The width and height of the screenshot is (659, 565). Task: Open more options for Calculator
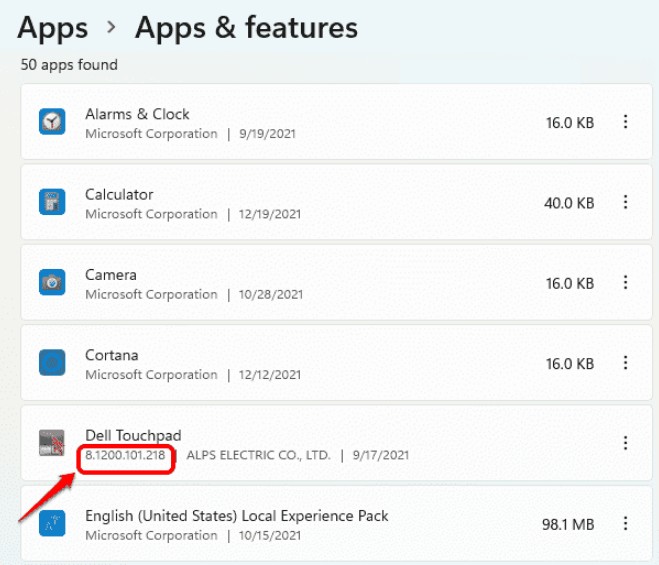pyautogui.click(x=625, y=202)
